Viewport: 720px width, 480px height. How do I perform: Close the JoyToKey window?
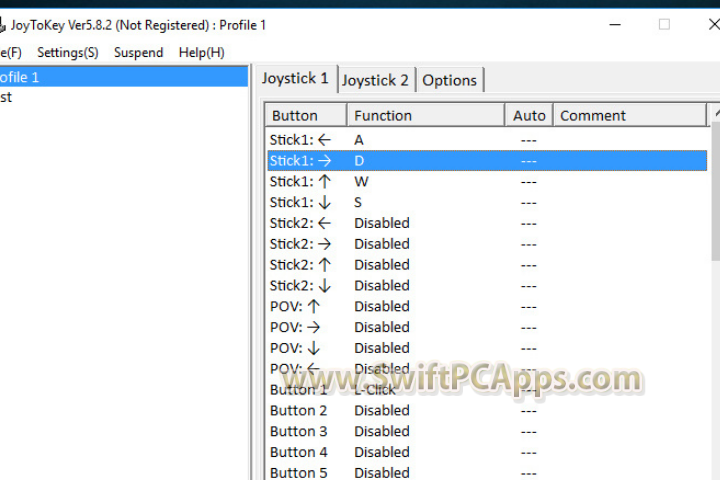click(x=714, y=24)
